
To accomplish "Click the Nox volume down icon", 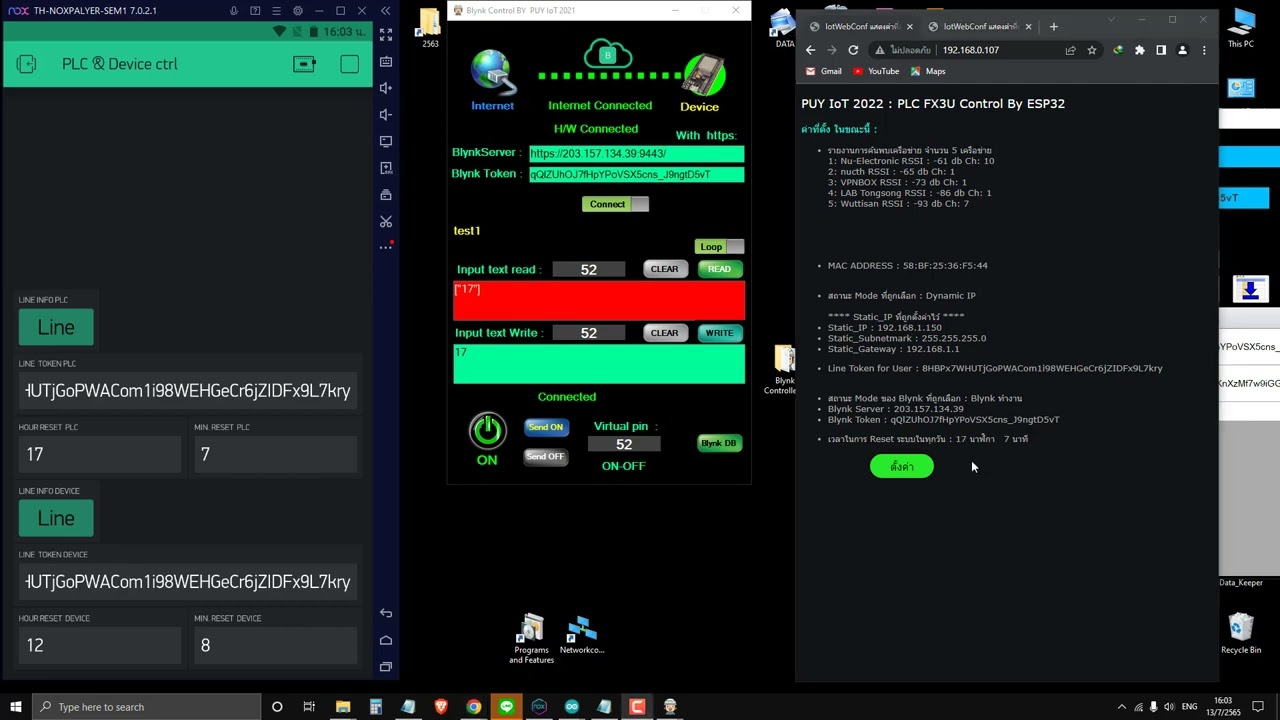I will point(386,115).
